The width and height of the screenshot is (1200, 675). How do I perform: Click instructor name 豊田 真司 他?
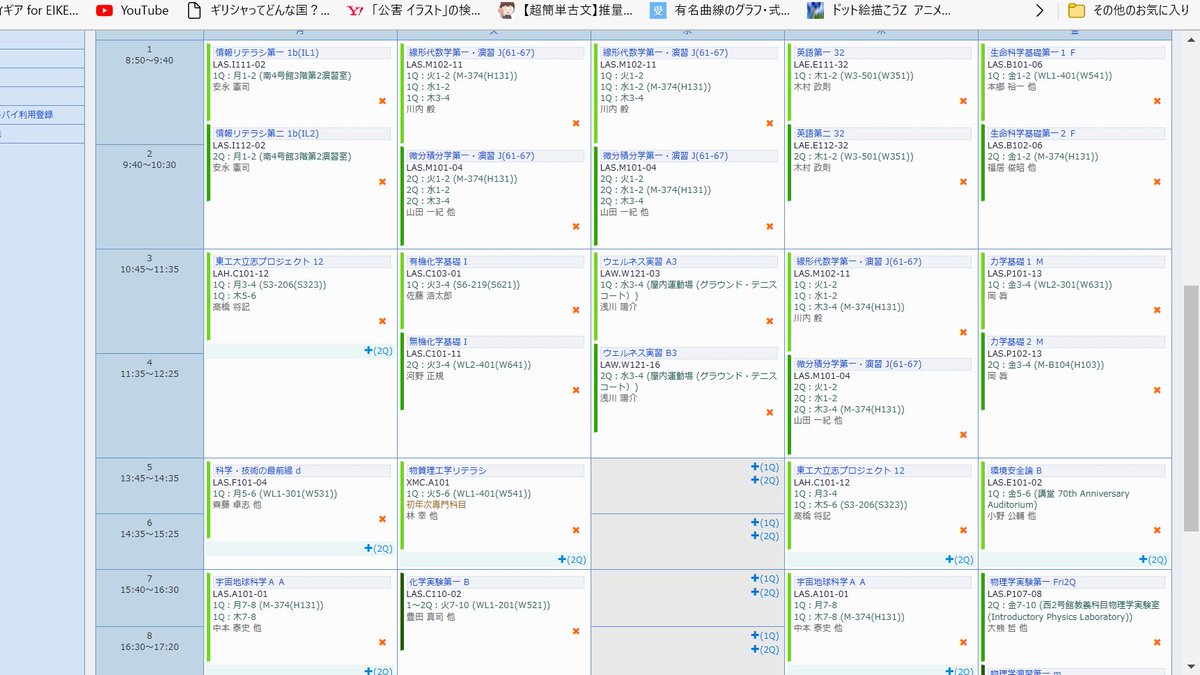coord(431,617)
